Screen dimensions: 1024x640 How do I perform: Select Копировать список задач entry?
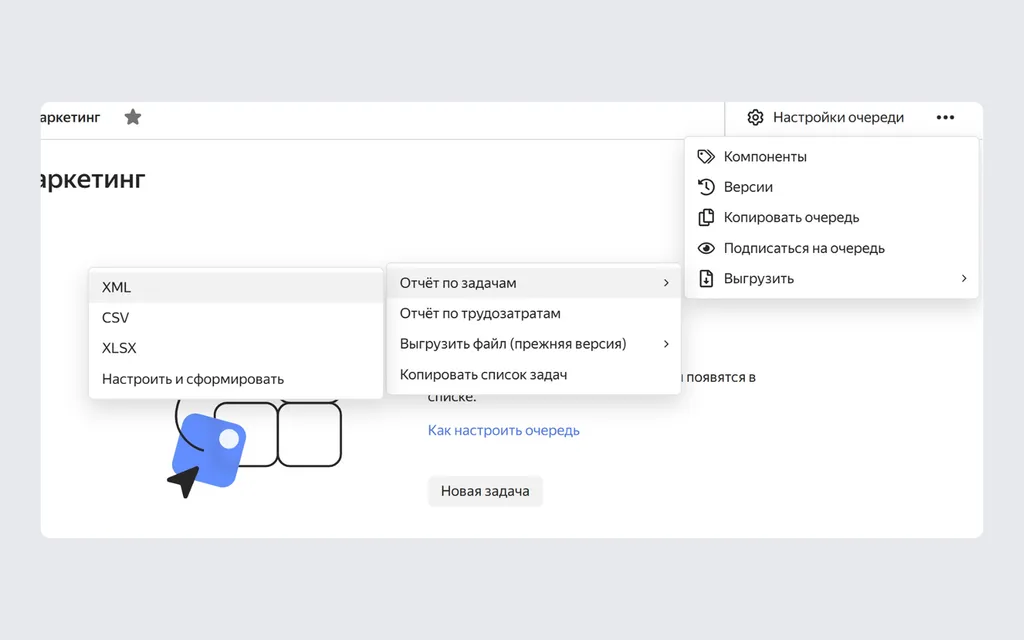click(x=534, y=375)
